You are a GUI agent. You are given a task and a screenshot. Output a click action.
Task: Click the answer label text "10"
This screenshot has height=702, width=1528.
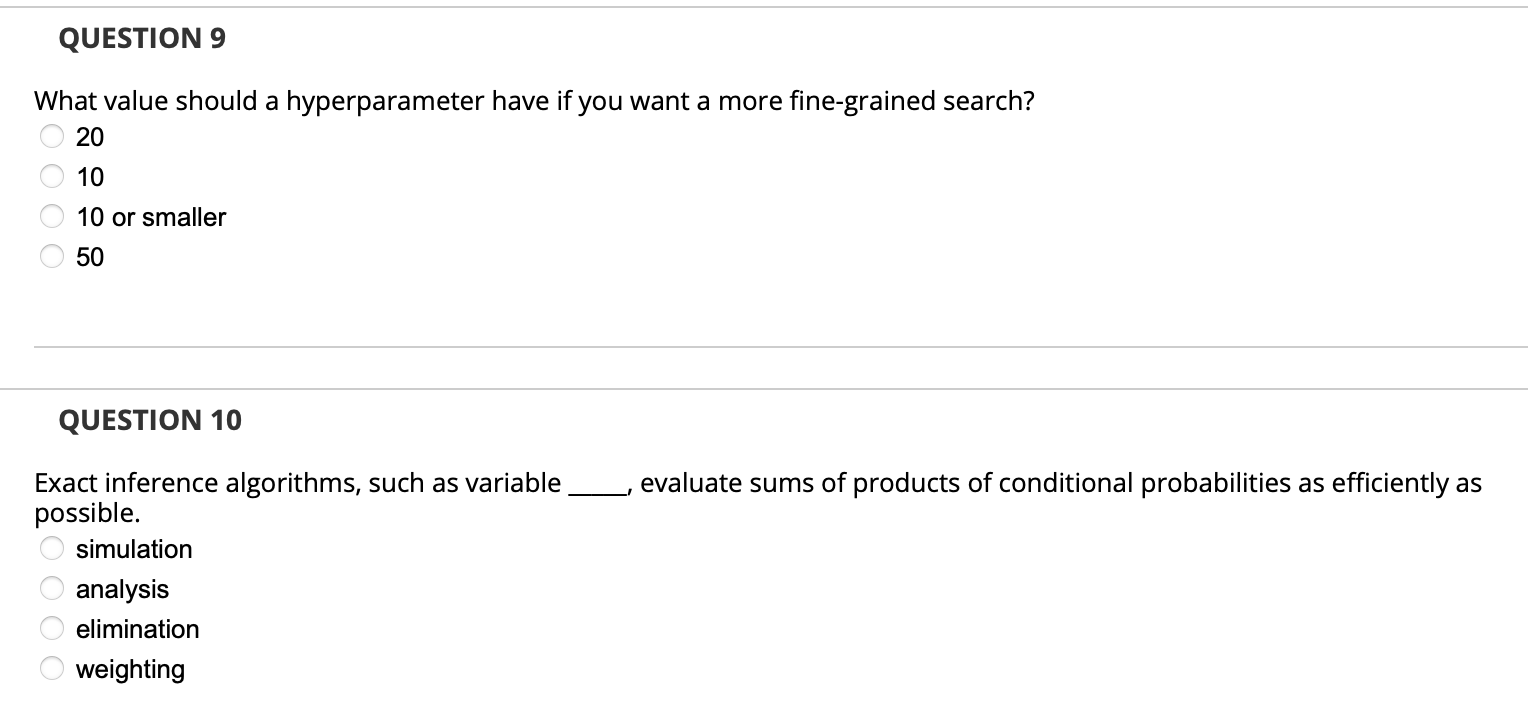pos(91,177)
